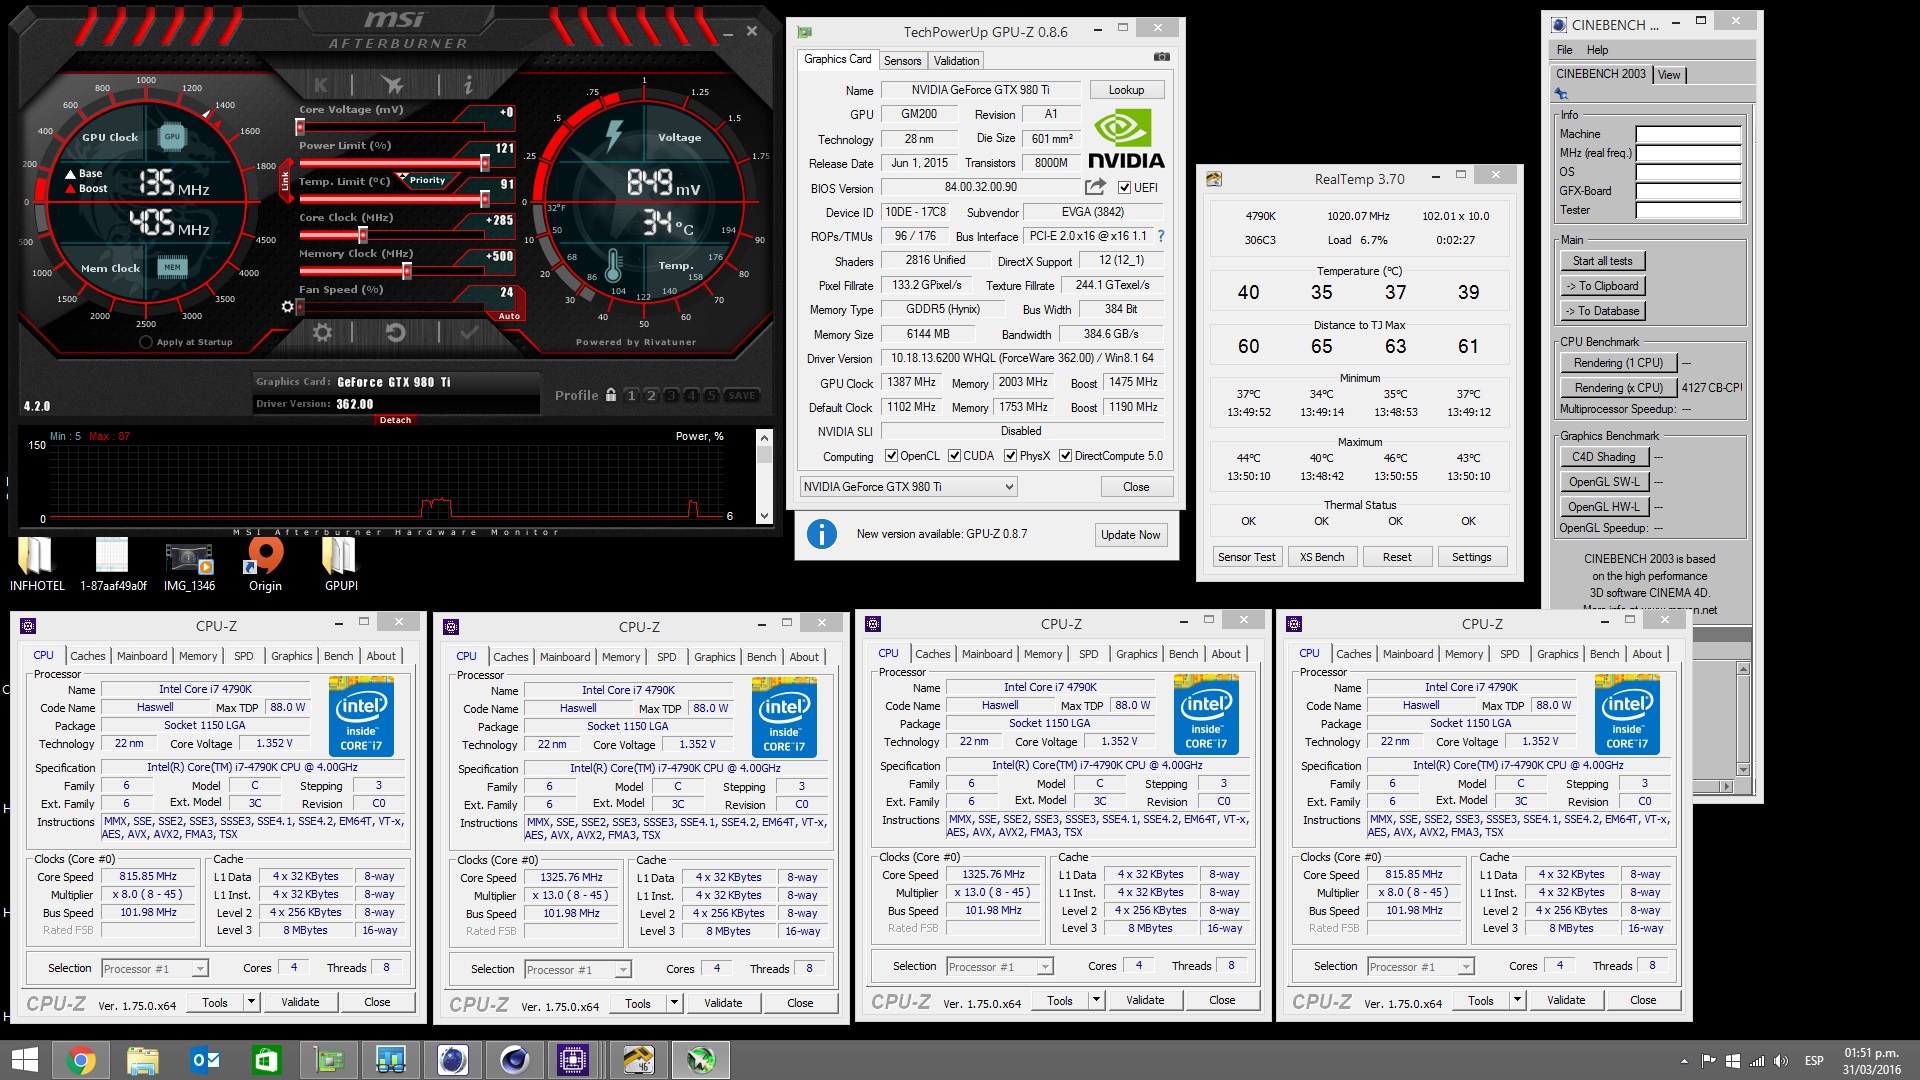1920x1080 pixels.
Task: Switch to Sensors tab in GPU-Z
Action: [902, 61]
